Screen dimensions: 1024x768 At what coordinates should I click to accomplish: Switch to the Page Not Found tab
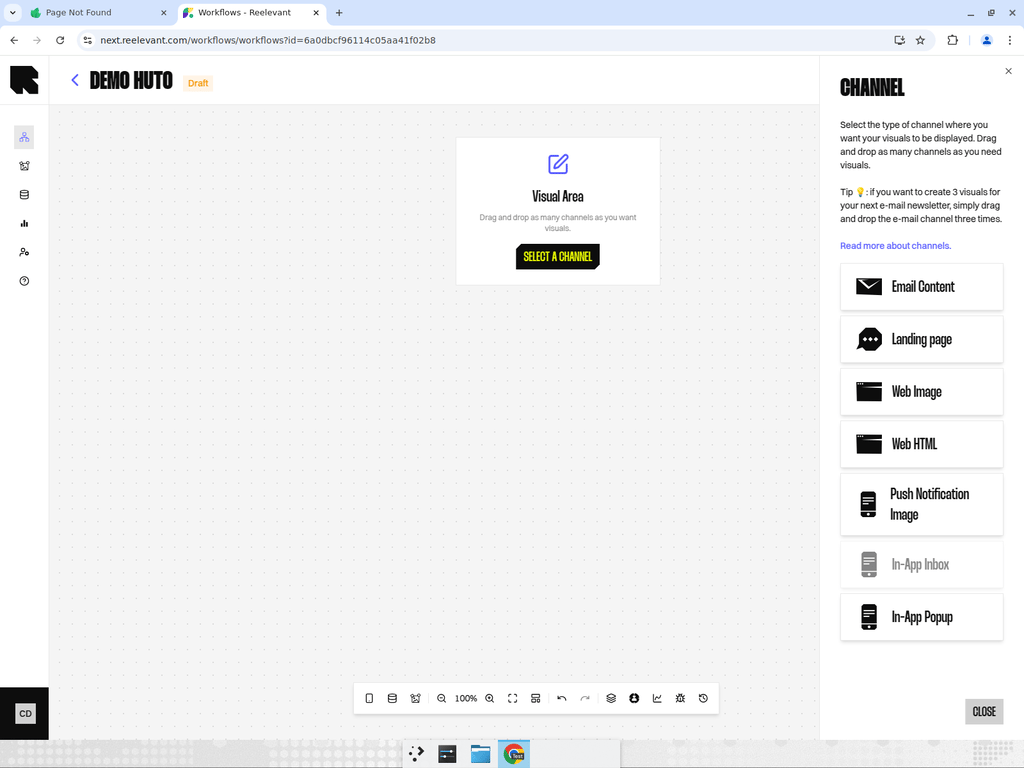tap(98, 12)
